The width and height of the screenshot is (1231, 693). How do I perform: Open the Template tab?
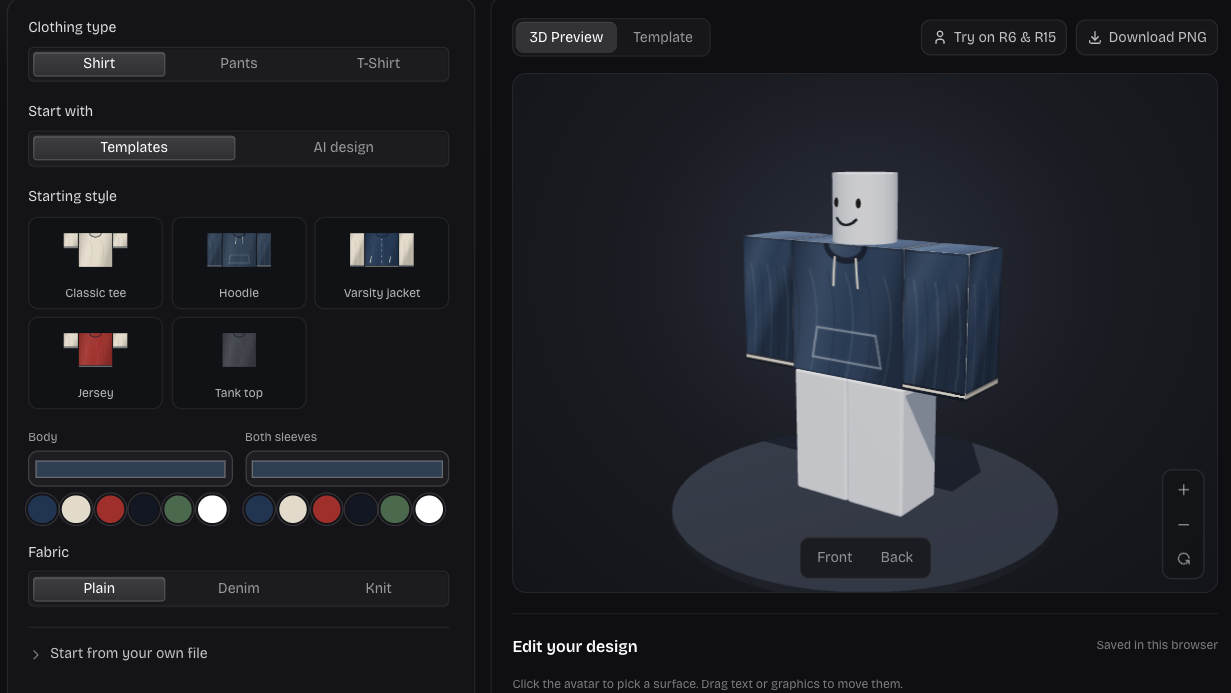[x=663, y=37]
